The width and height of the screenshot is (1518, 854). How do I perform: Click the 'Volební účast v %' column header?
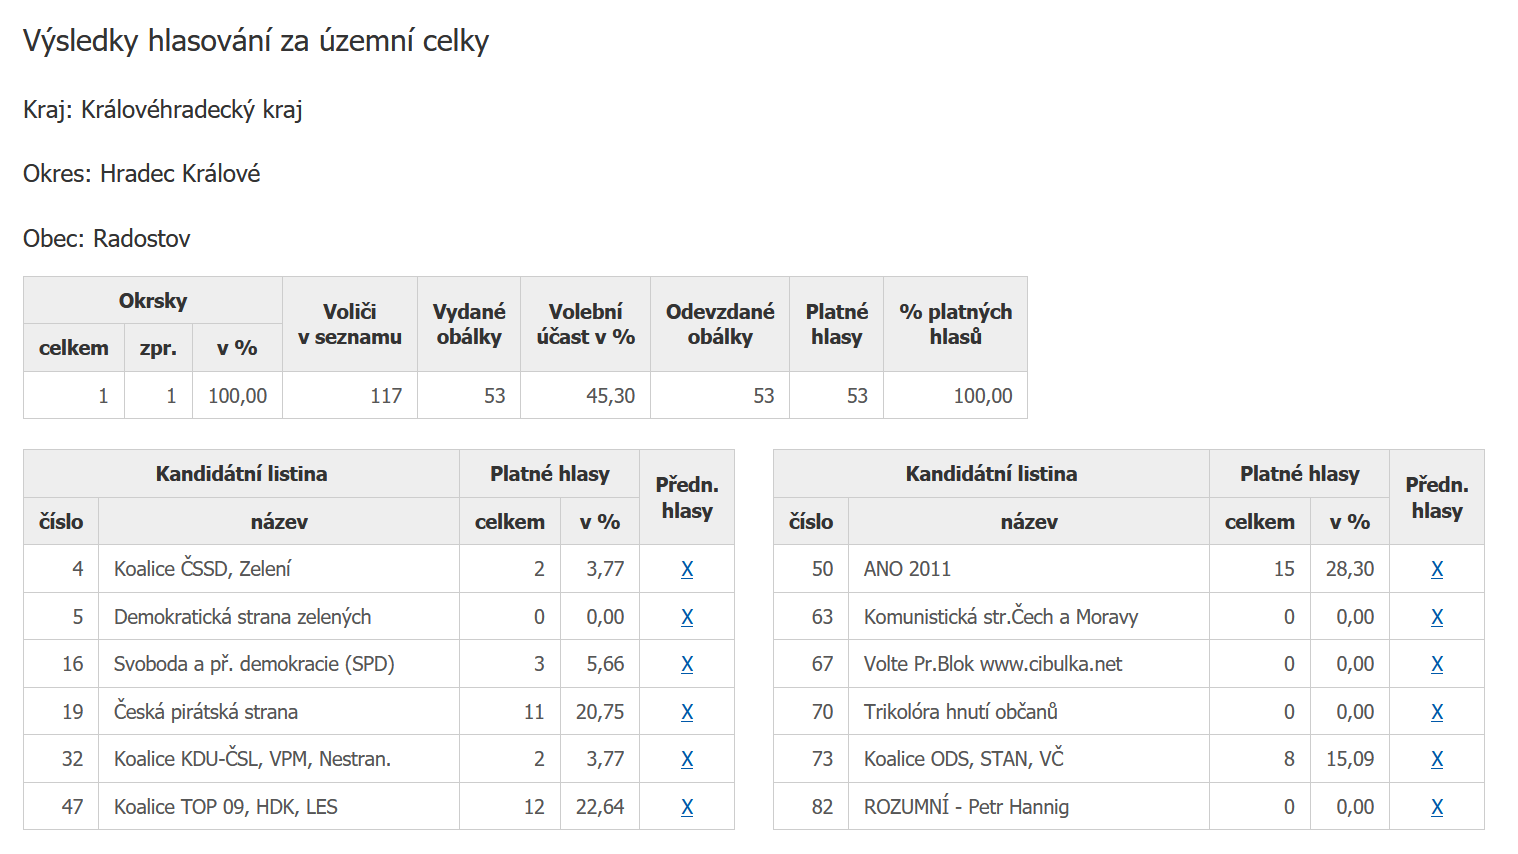(x=585, y=324)
